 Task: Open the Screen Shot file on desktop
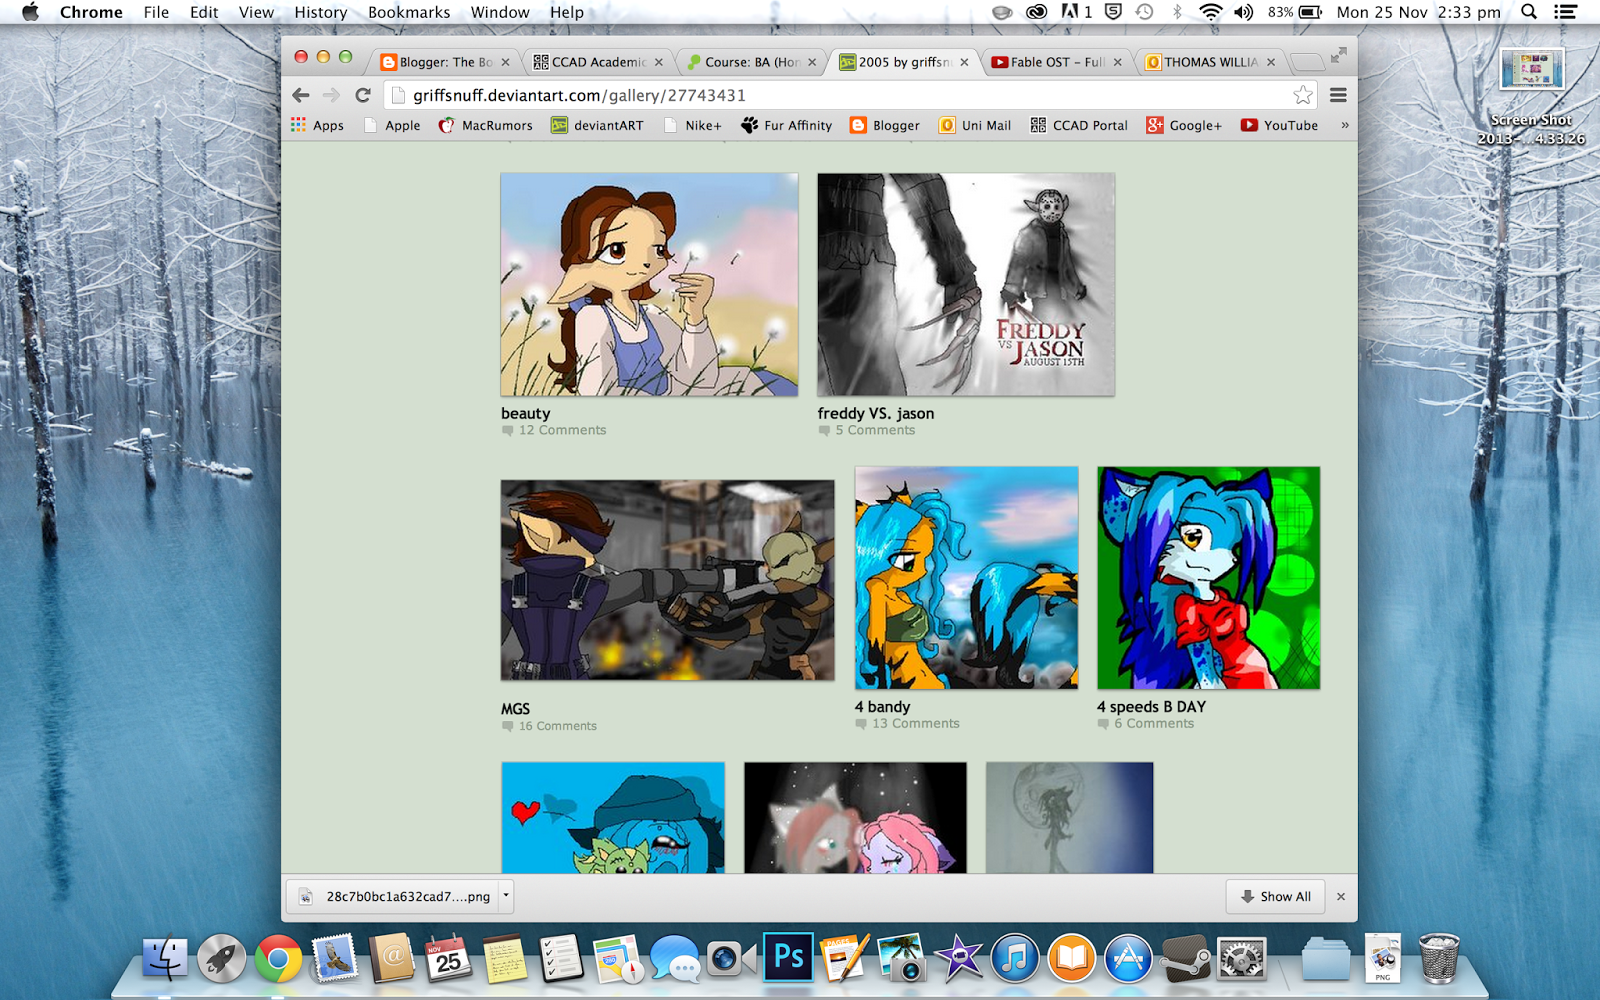1531,96
